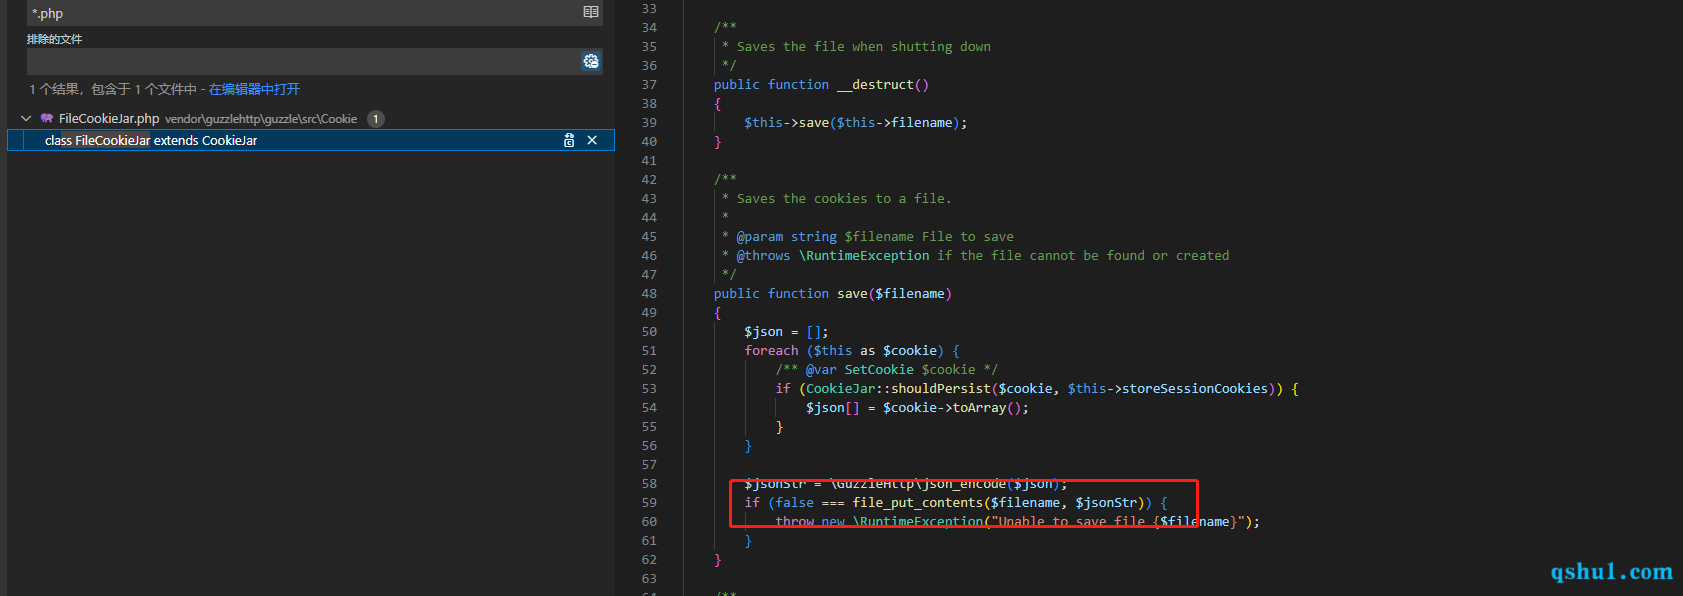Click the 'foreach' keyword on line 51
This screenshot has width=1683, height=596.
[x=771, y=351]
